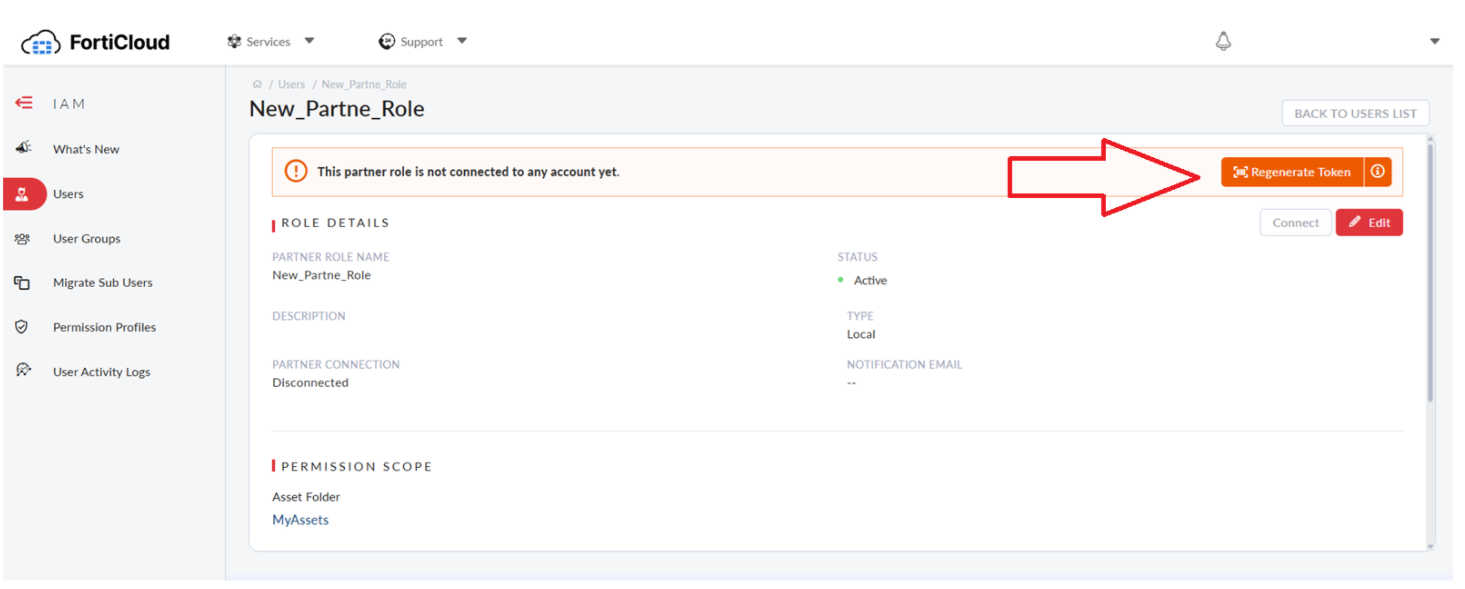Click New_Partne_Role name value under Partner Role Name

coord(322,275)
